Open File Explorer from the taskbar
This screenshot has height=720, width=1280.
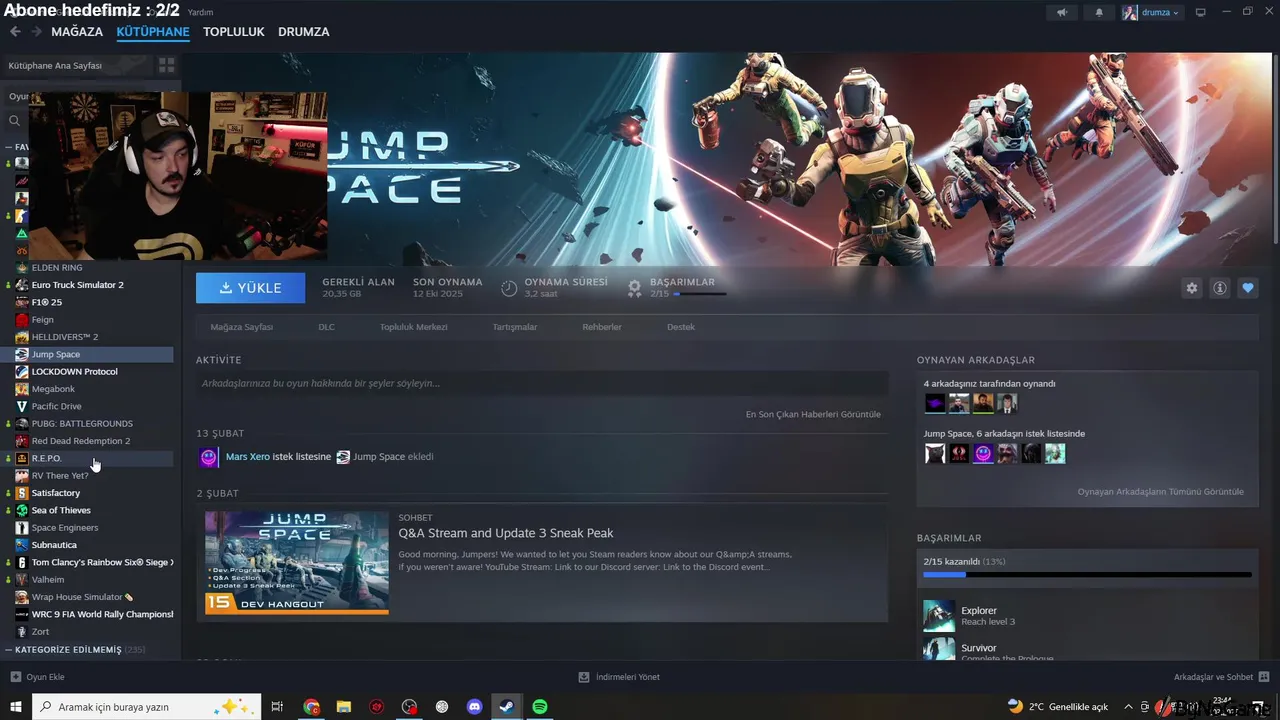coord(344,707)
